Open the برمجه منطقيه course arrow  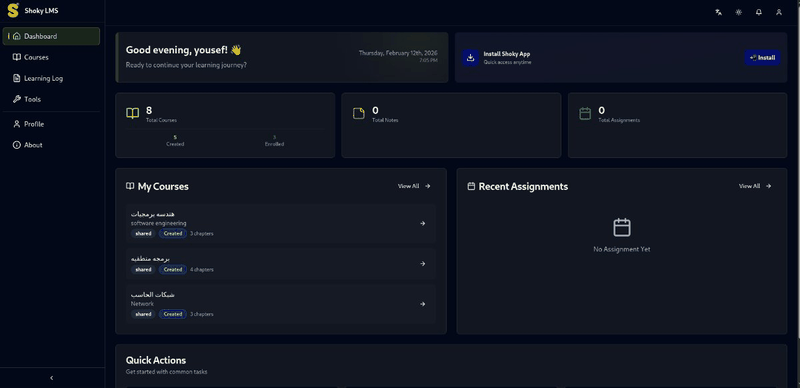422,263
